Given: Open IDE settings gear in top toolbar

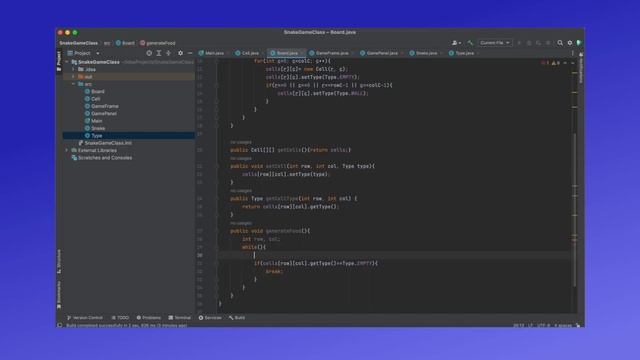Looking at the screenshot, I should coord(570,43).
